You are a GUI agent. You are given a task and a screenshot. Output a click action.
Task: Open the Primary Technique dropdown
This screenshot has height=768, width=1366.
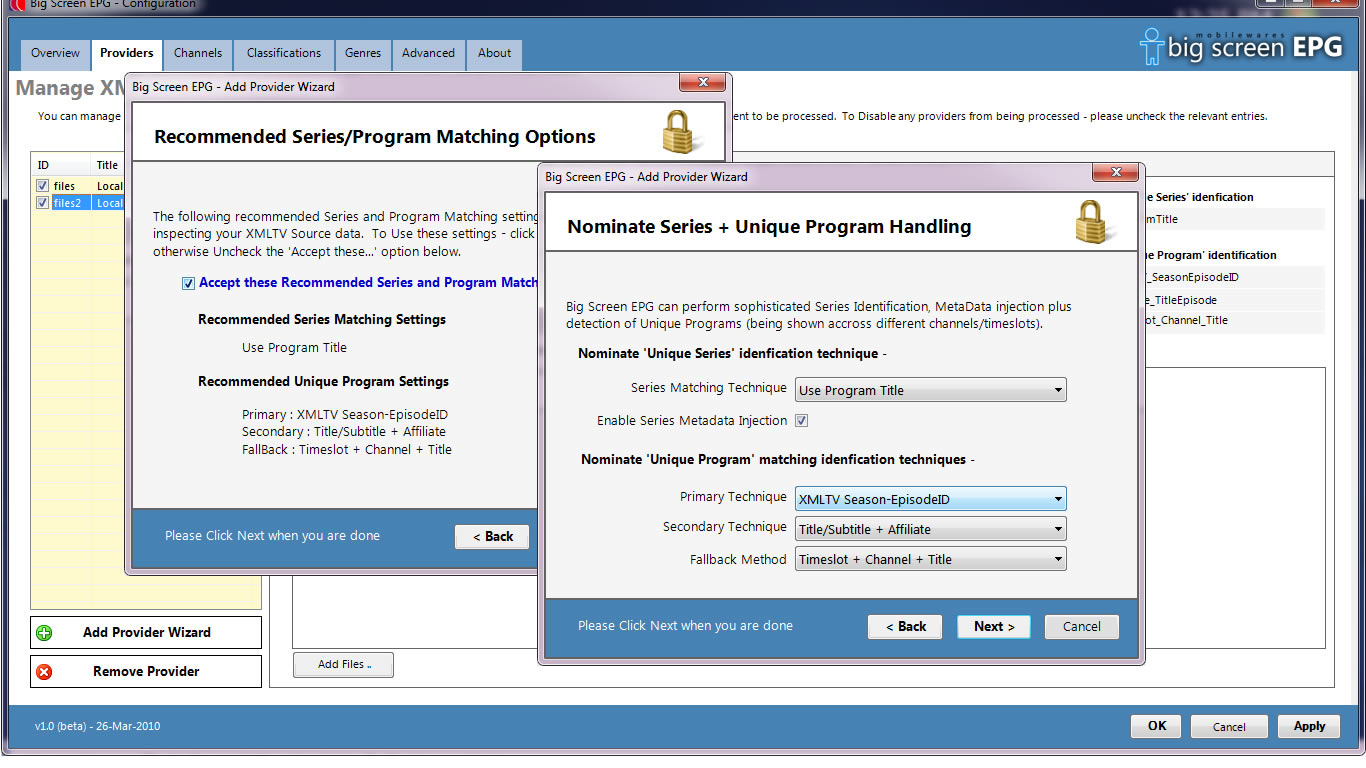coord(930,499)
